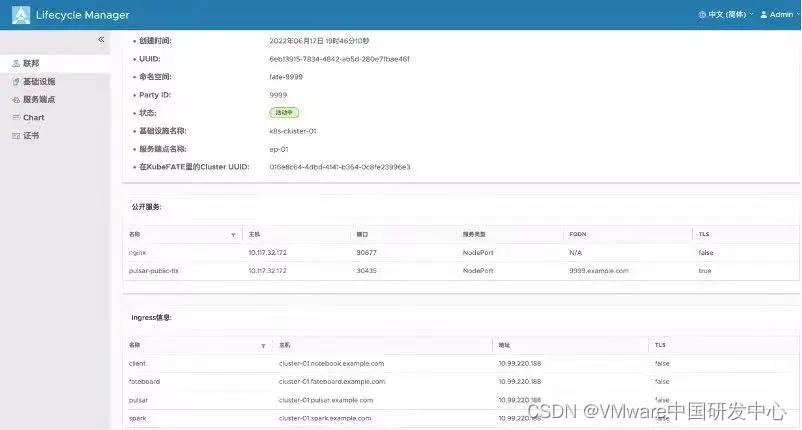Filter the 公开服务 table by 名称

[x=233, y=235]
